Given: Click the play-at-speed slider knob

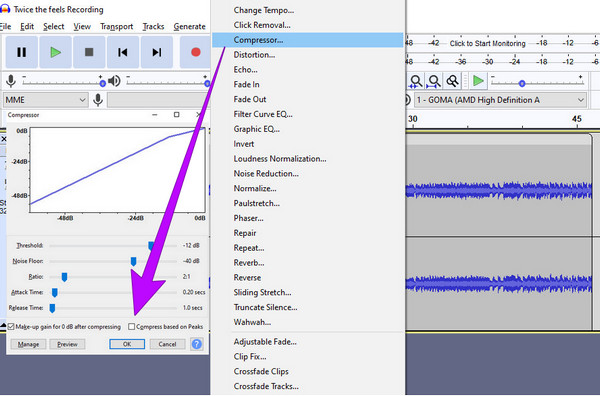Looking at the screenshot, I should tap(522, 83).
